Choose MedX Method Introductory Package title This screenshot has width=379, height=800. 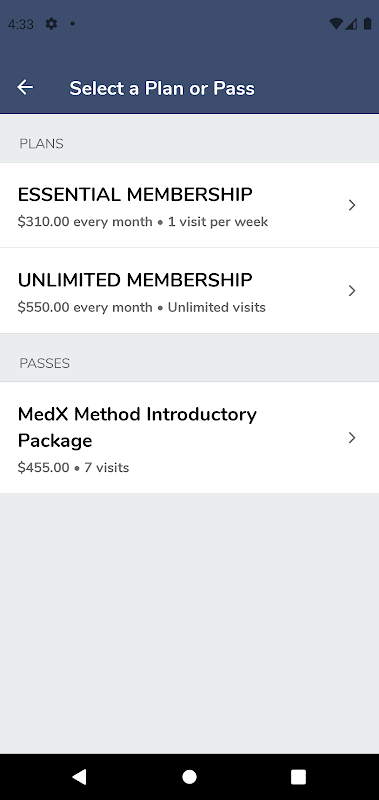137,427
